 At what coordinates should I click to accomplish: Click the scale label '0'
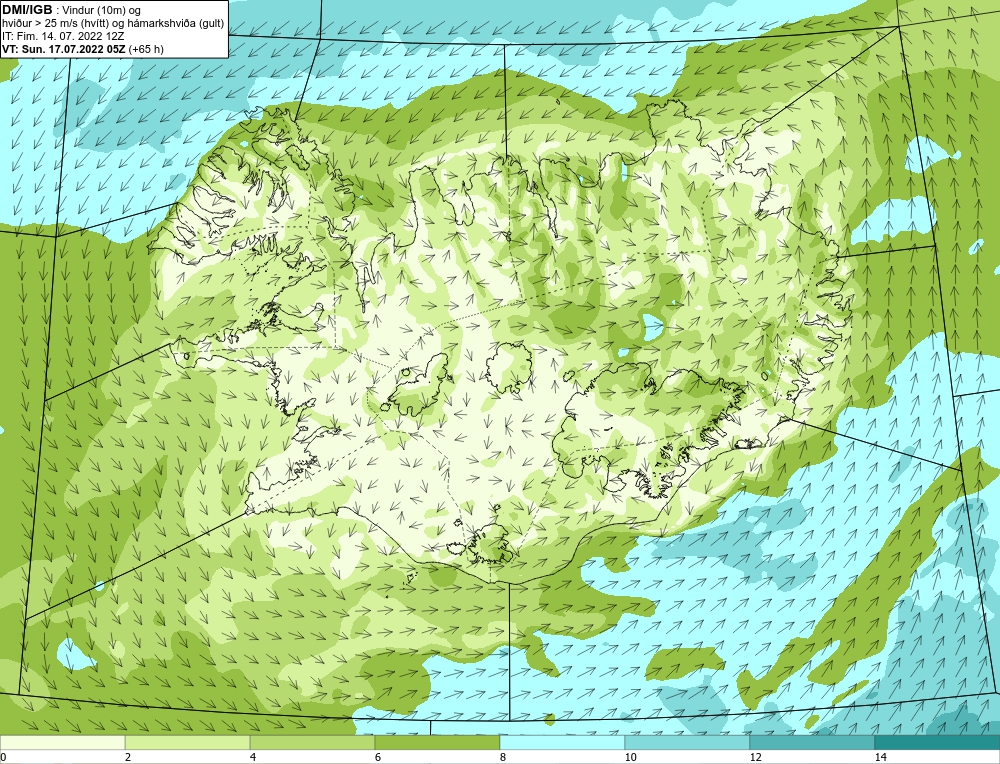click(x=3, y=757)
